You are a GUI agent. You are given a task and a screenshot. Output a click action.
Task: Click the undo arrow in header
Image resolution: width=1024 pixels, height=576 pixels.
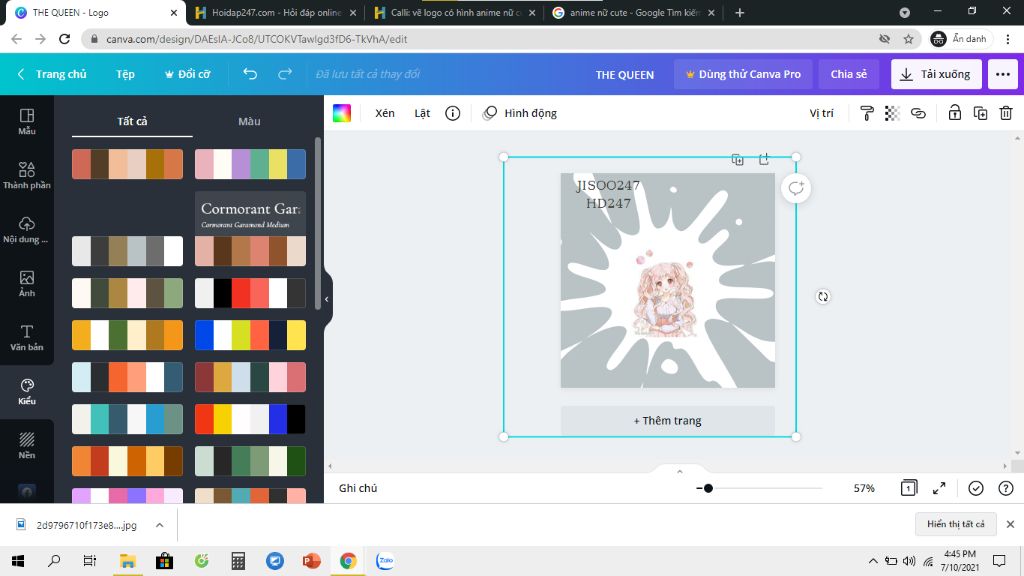point(250,74)
